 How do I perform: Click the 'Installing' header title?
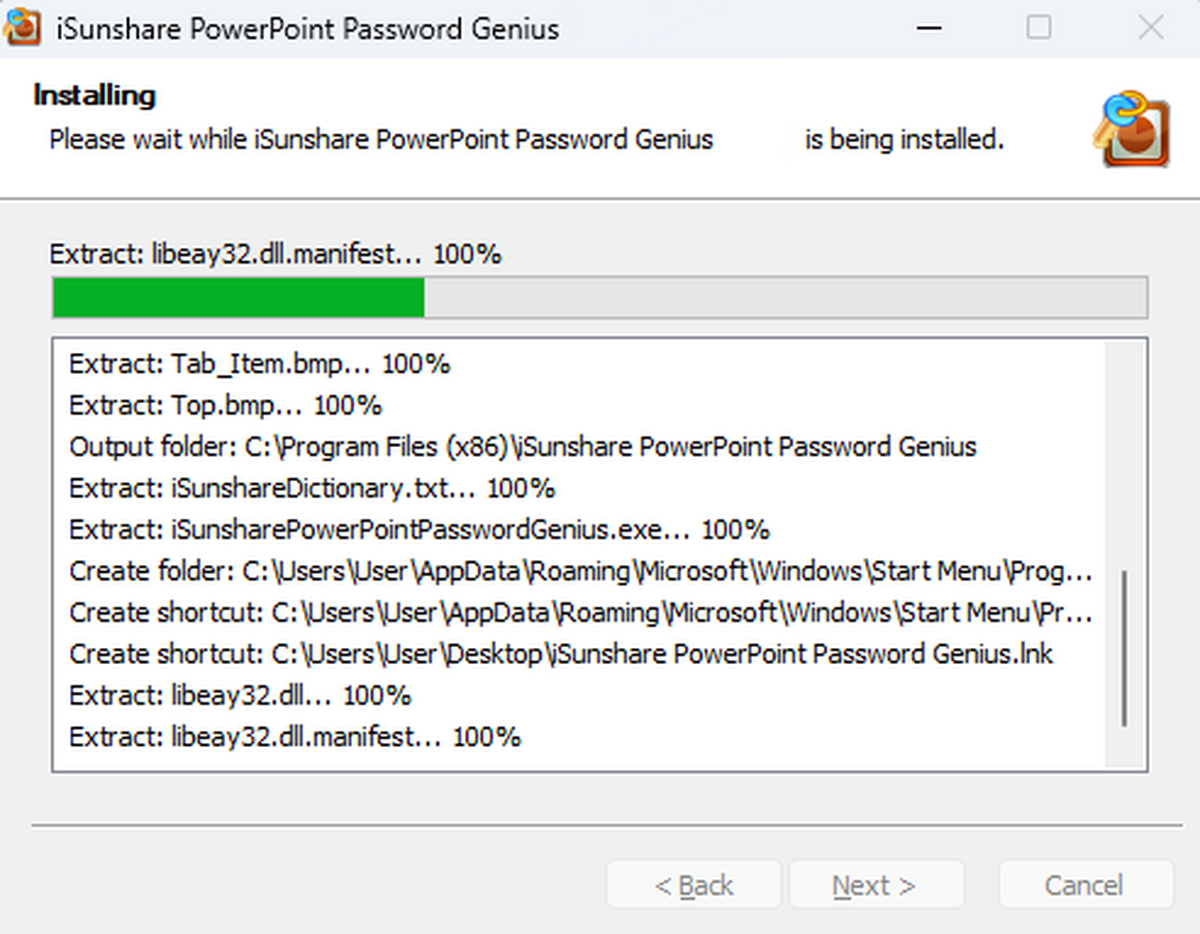tap(94, 96)
